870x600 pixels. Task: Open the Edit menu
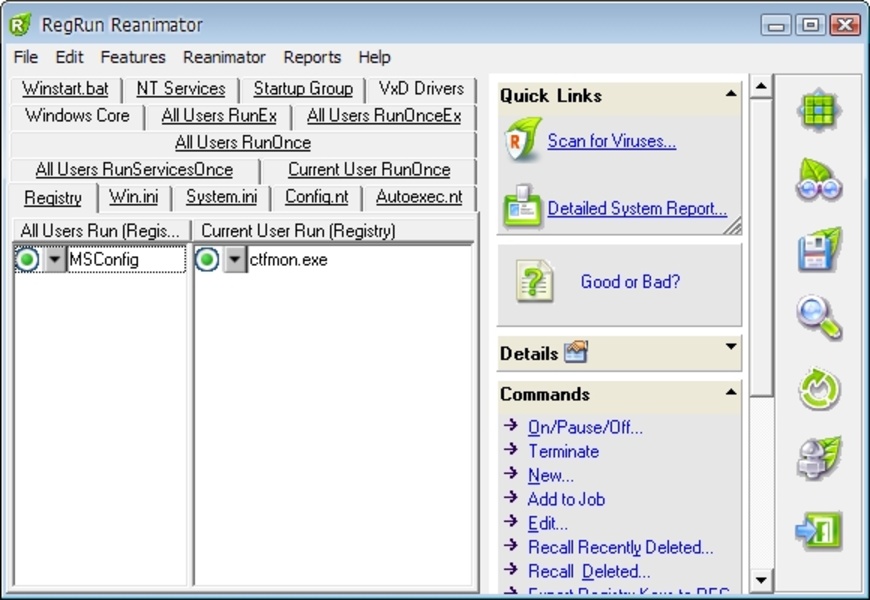(69, 57)
